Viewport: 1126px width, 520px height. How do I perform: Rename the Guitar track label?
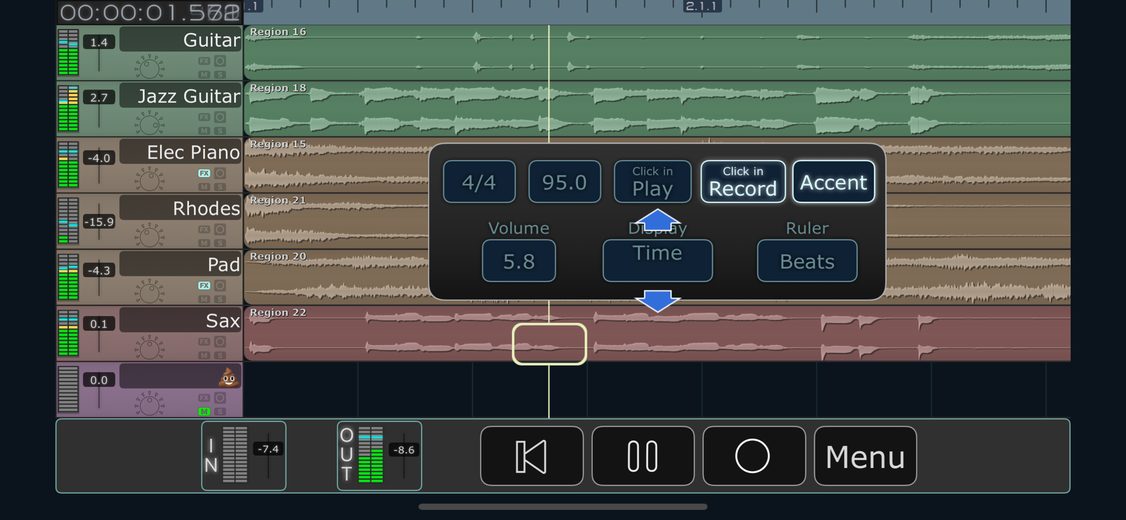[180, 40]
